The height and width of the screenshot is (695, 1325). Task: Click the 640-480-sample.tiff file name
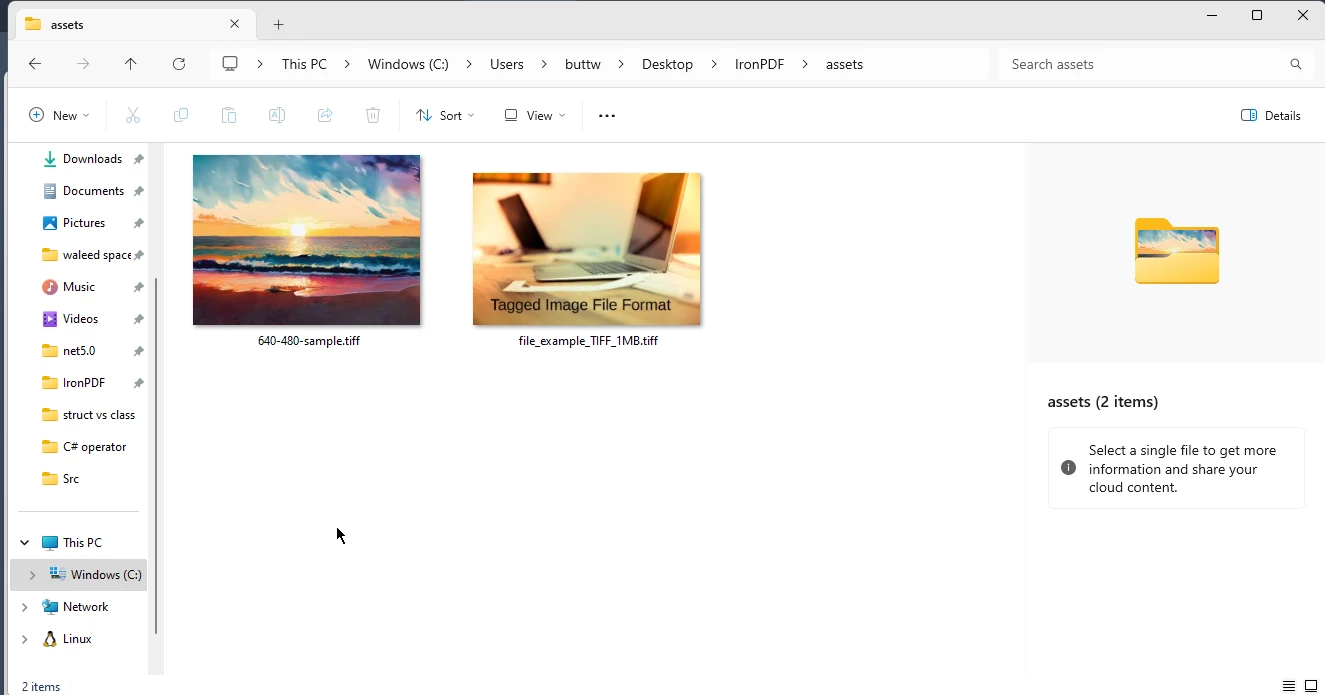click(309, 341)
